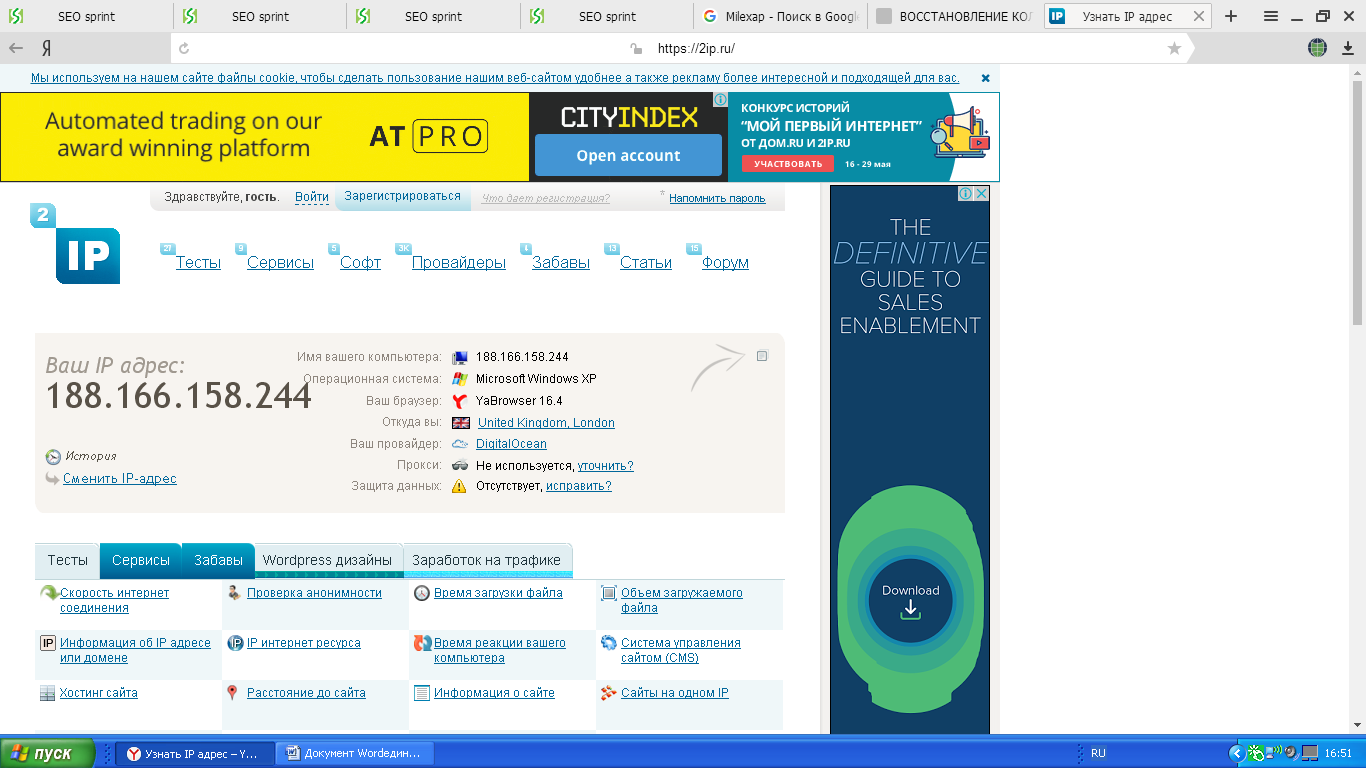The width and height of the screenshot is (1366, 768).
Task: Open the Забавы navigation menu item
Action: click(561, 263)
